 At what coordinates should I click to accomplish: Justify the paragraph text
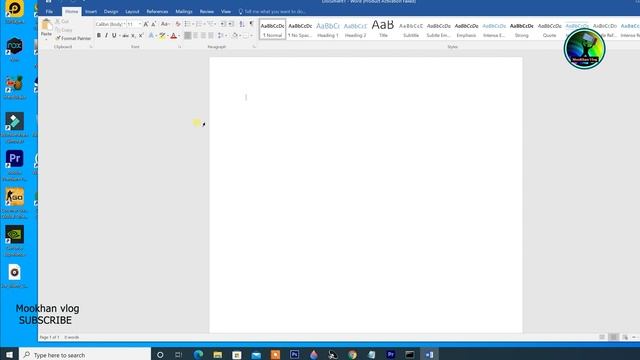[x=211, y=36]
